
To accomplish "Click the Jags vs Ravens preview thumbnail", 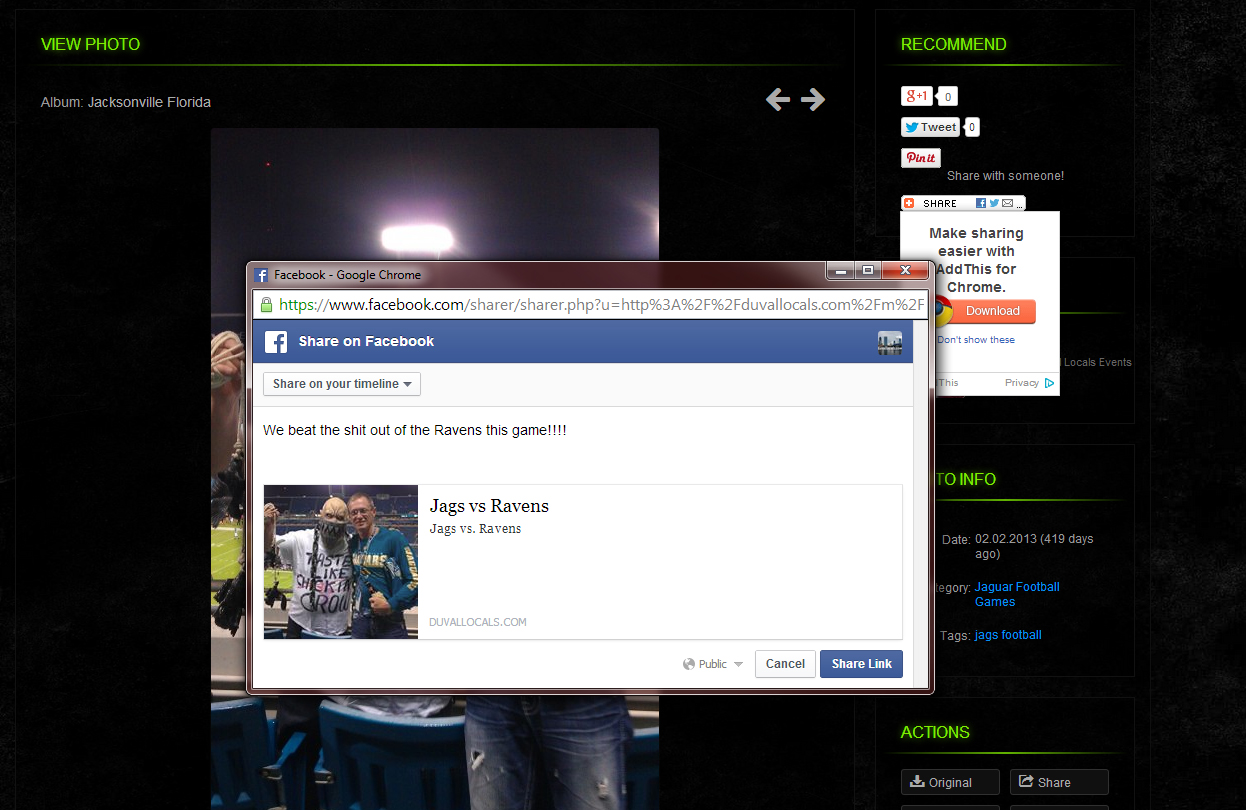I will (341, 562).
